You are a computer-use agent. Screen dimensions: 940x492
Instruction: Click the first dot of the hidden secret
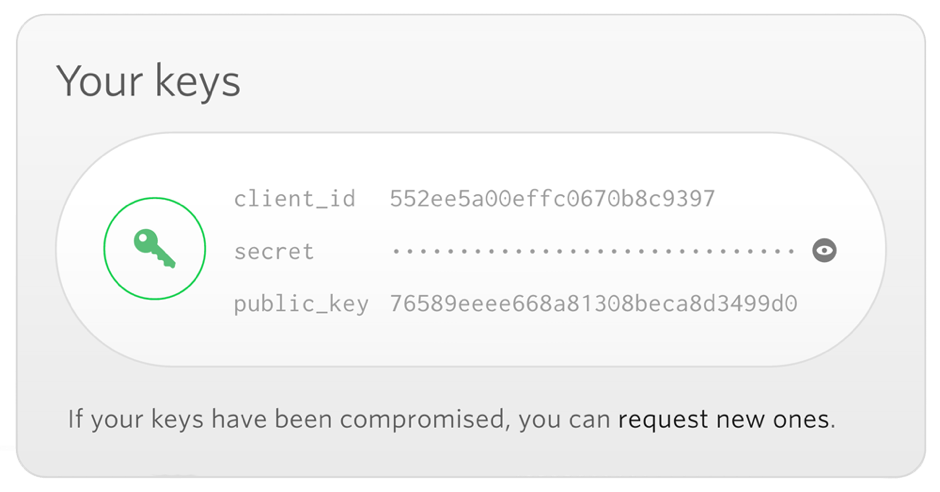click(395, 251)
